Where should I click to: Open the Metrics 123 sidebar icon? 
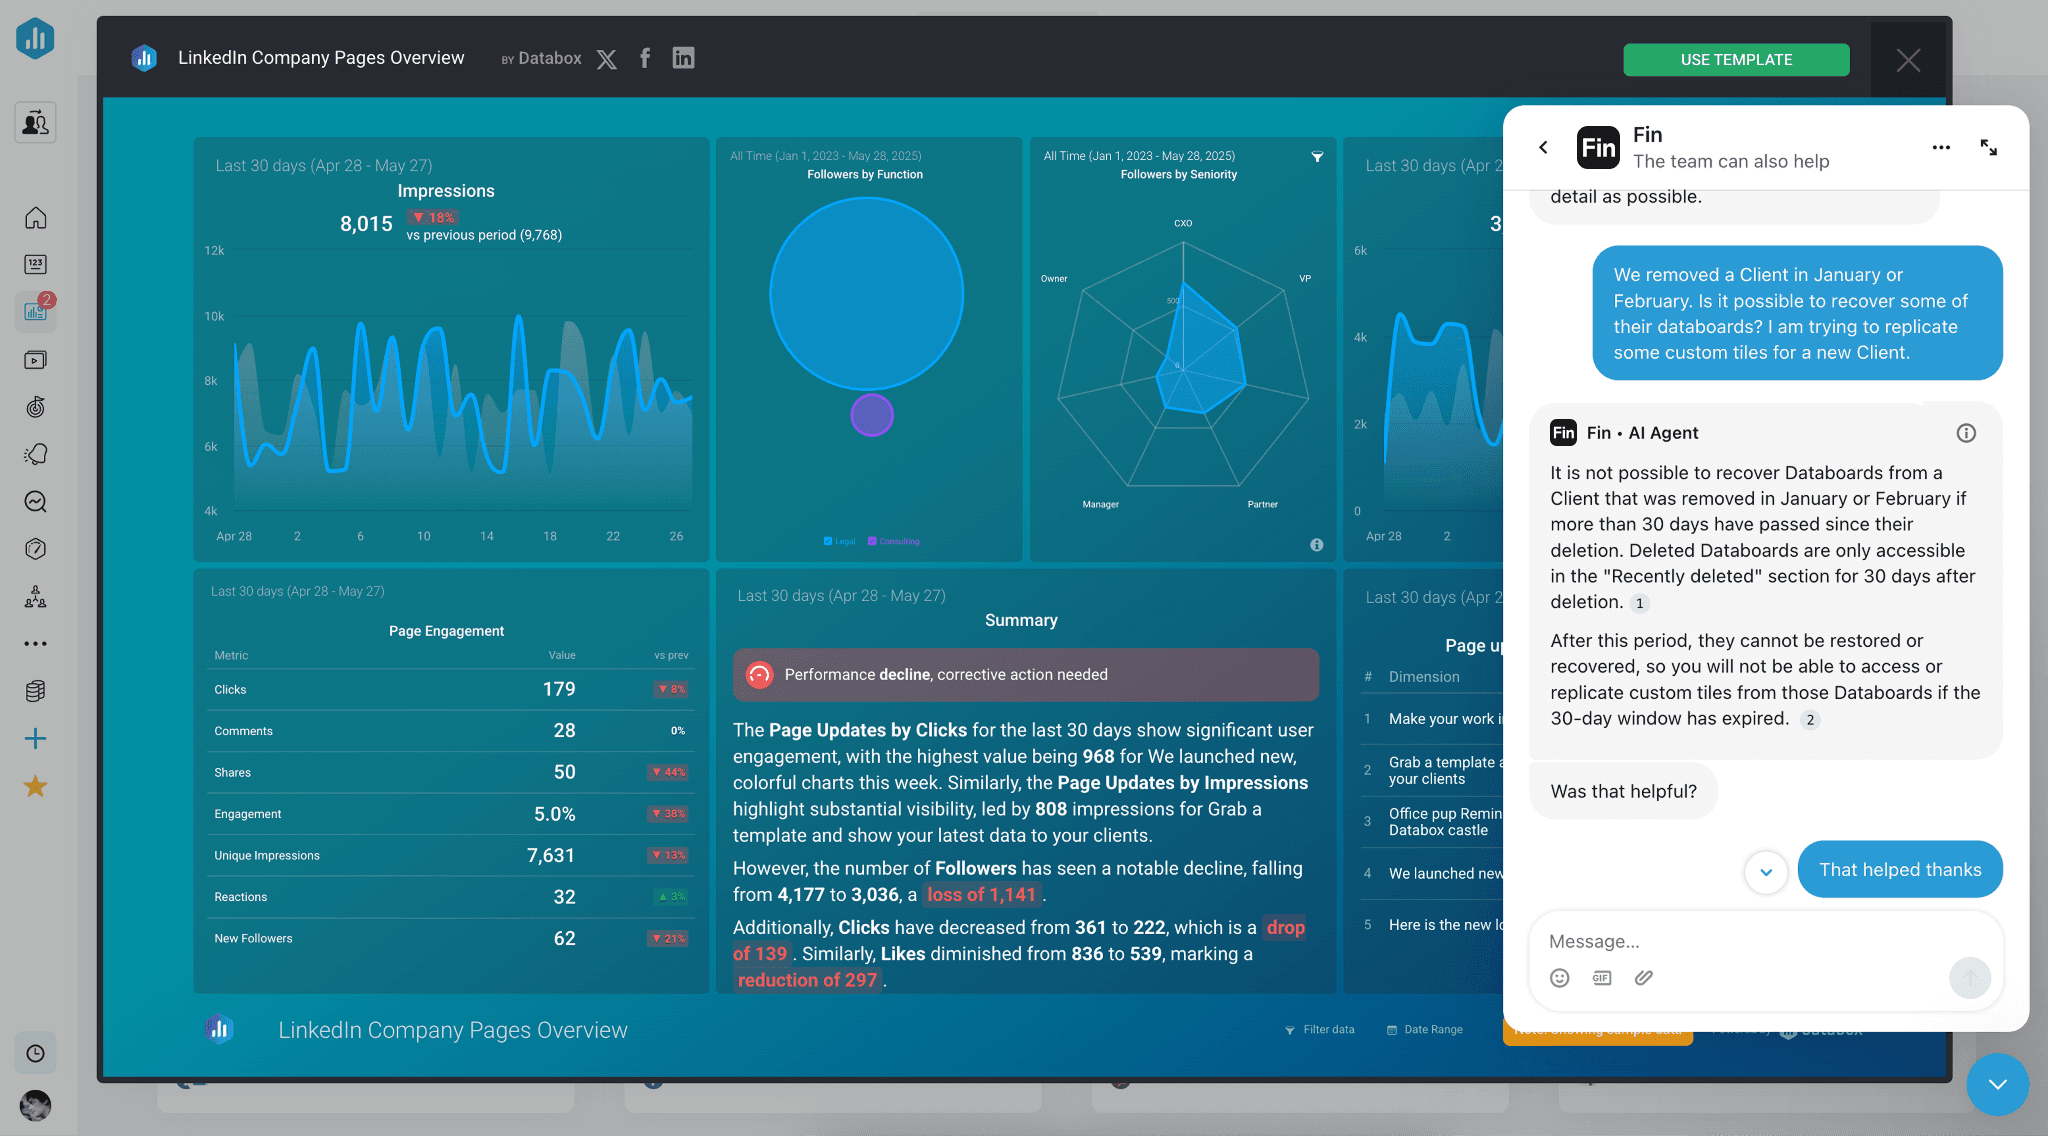pos(35,264)
